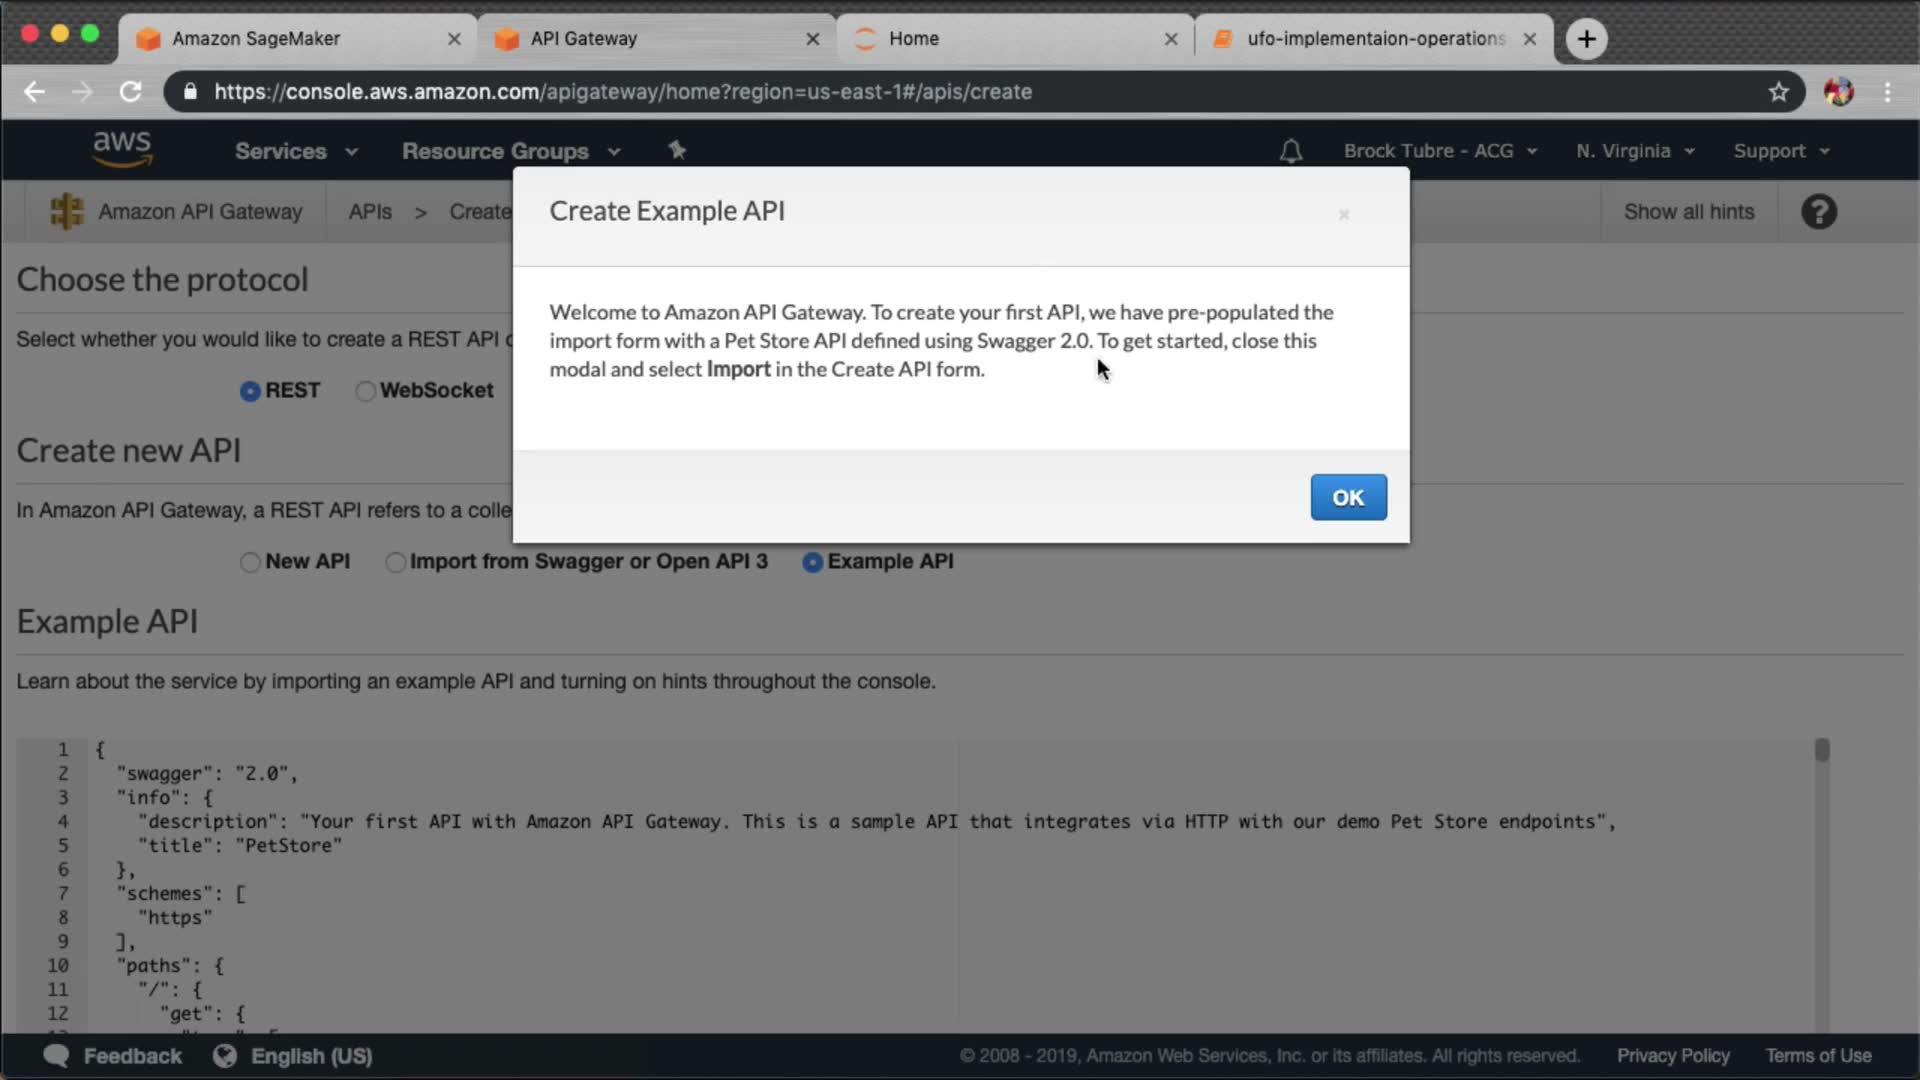
Task: Expand the Resource Groups dropdown
Action: (x=511, y=151)
